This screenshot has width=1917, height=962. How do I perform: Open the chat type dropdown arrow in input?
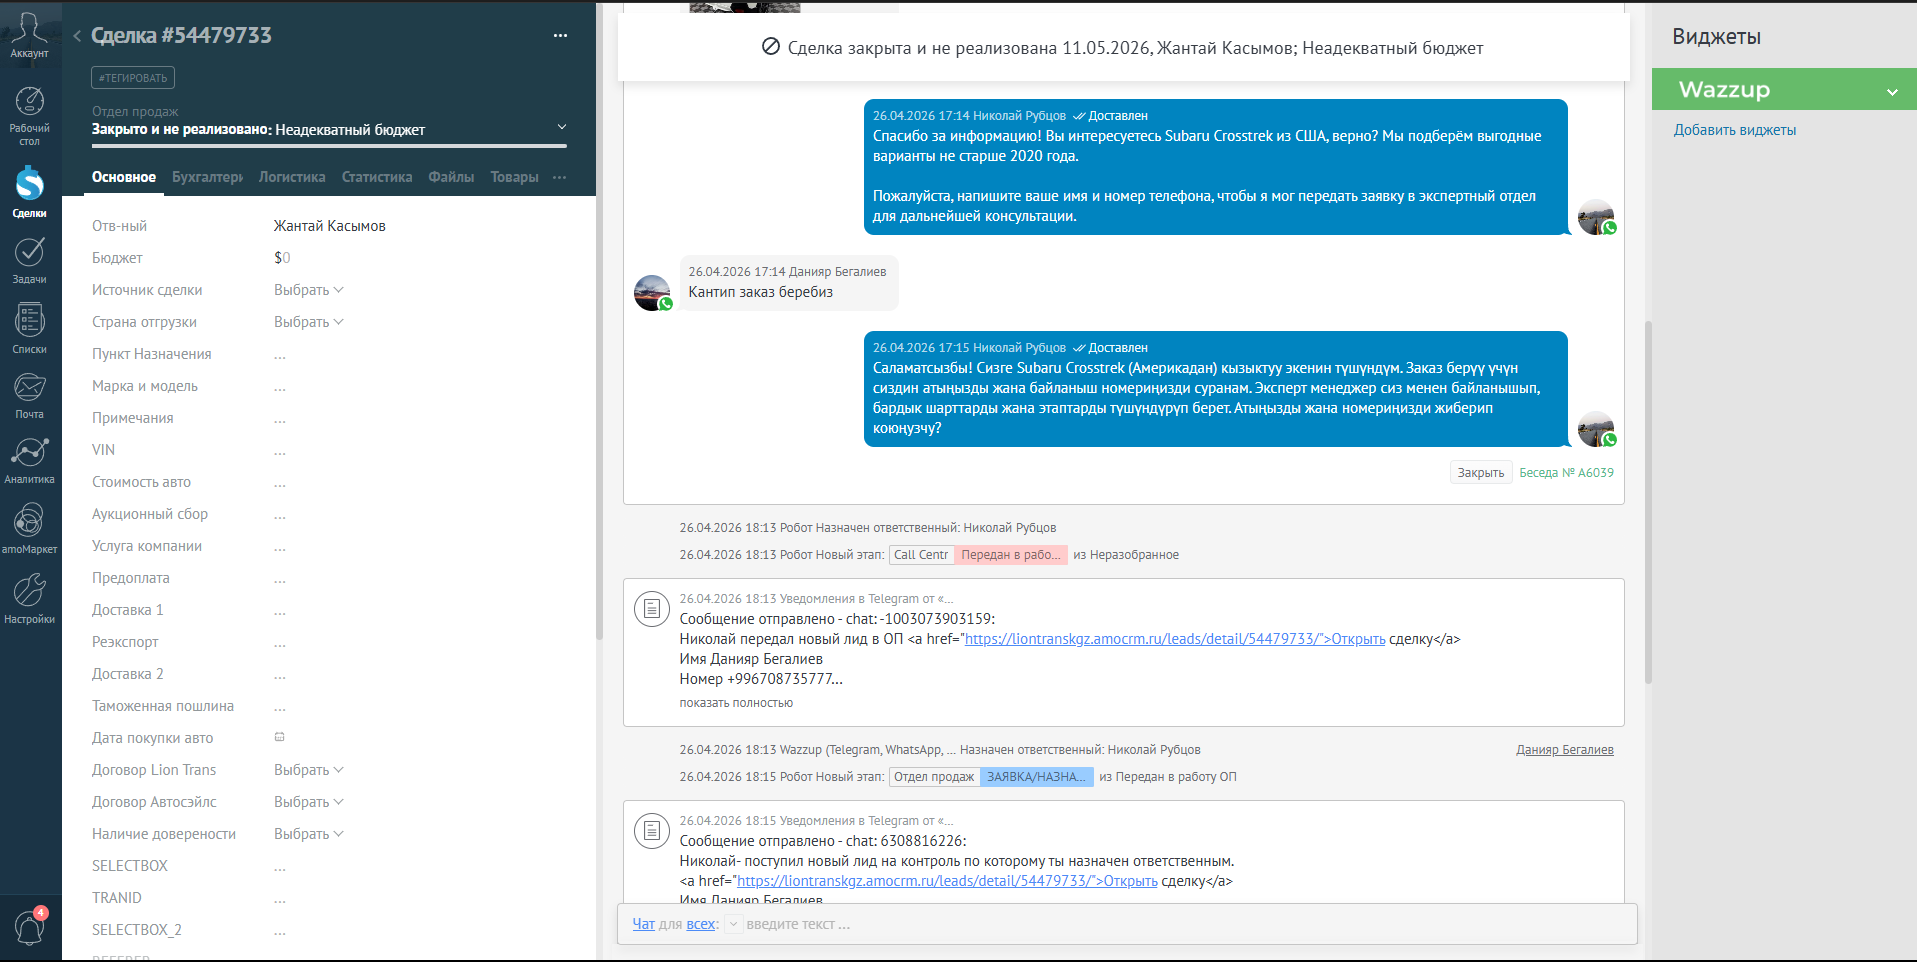(733, 925)
